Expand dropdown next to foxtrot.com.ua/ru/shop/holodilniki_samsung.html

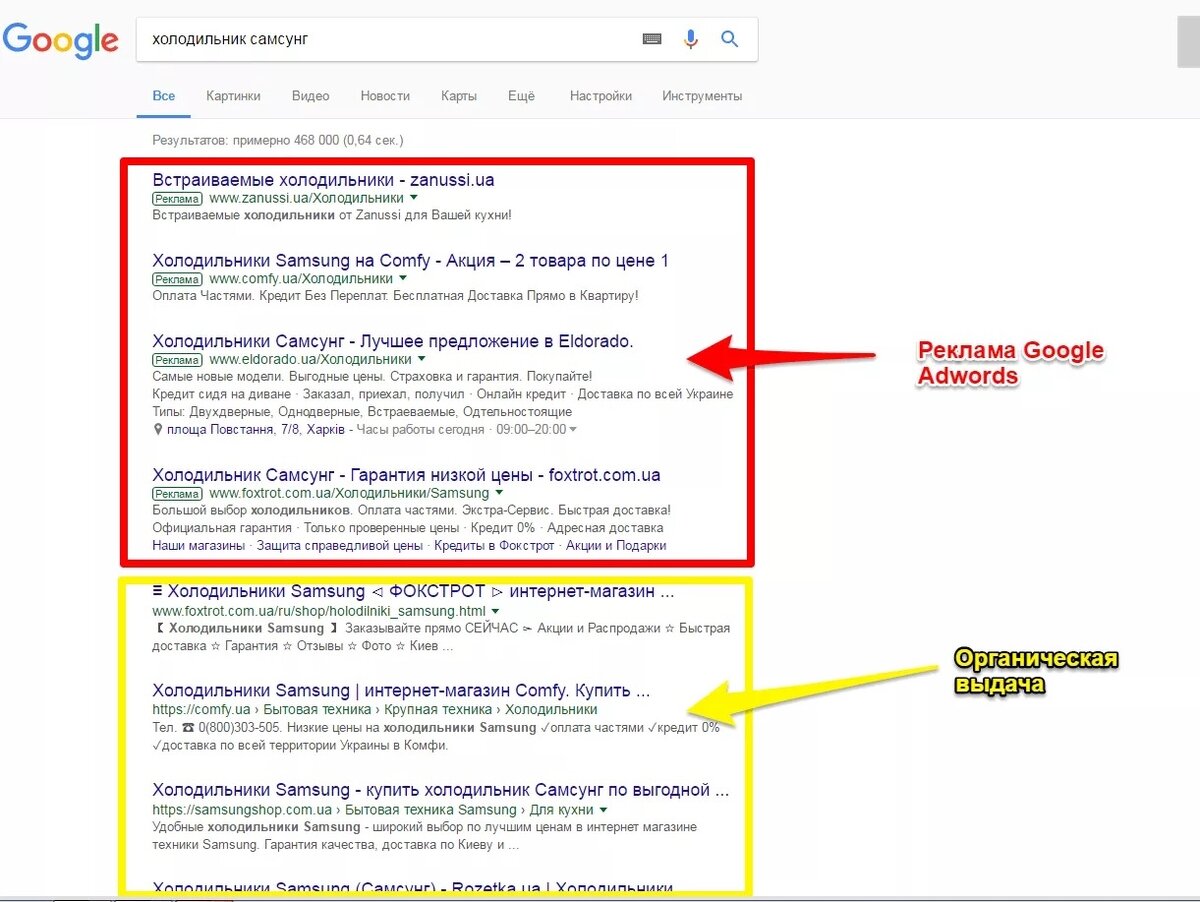click(495, 611)
